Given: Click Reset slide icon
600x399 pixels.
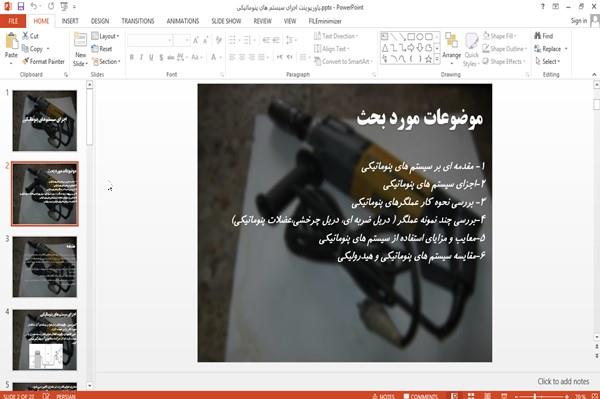Looking at the screenshot, I should click(x=95, y=49).
